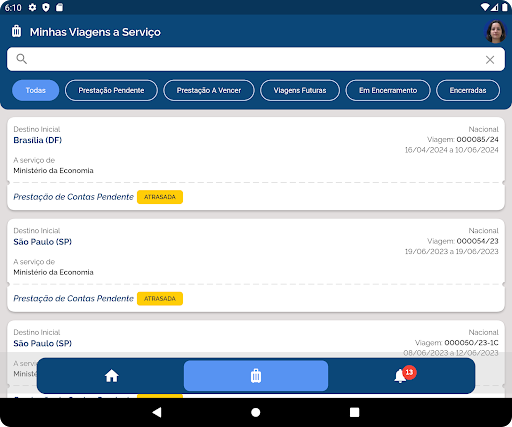Tap the search magnifier icon
The image size is (512, 427).
coord(22,59)
